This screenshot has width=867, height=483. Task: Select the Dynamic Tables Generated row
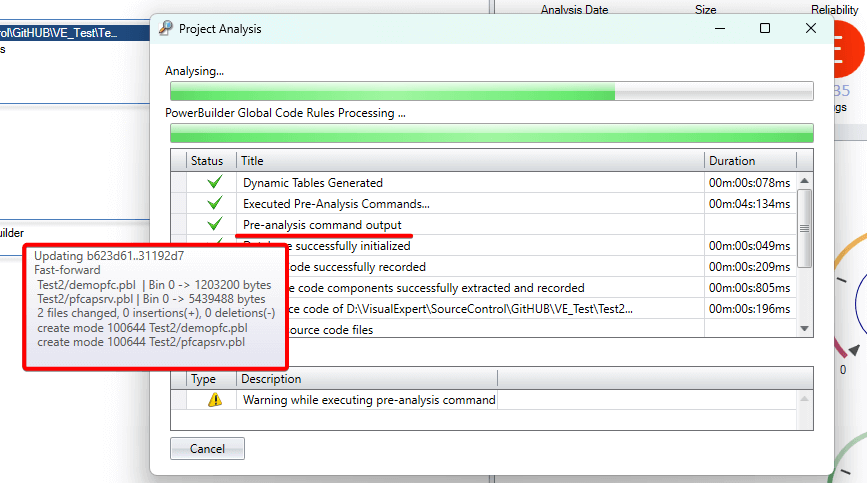(484, 182)
